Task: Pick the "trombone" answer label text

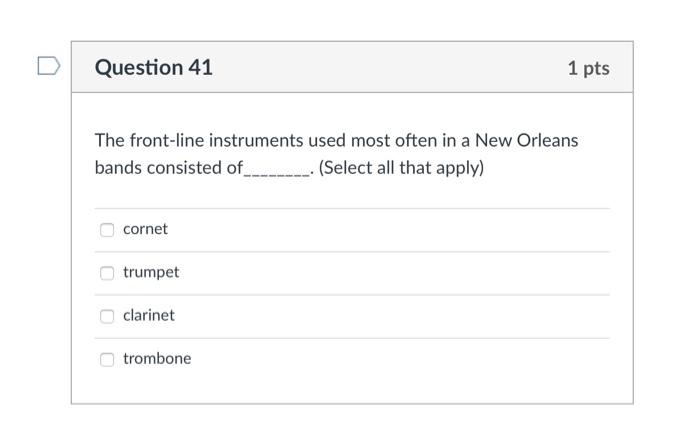Action: [157, 358]
